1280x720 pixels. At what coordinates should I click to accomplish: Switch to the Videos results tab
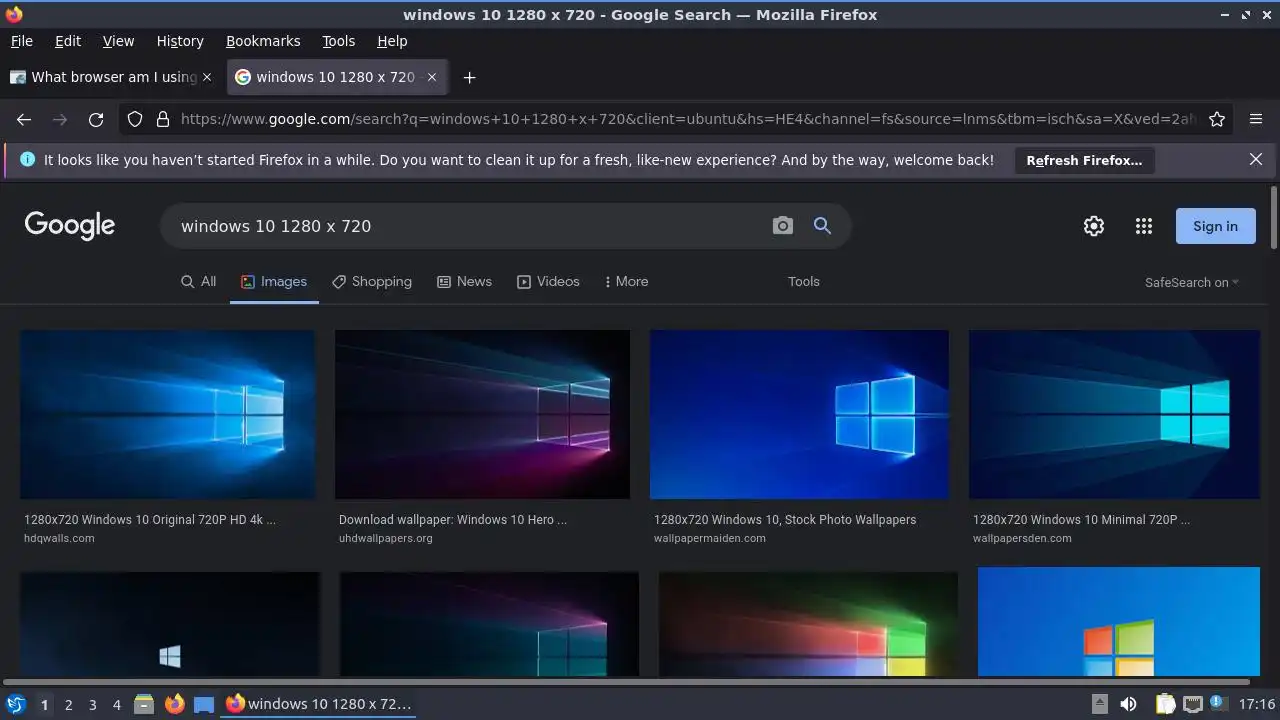[548, 282]
